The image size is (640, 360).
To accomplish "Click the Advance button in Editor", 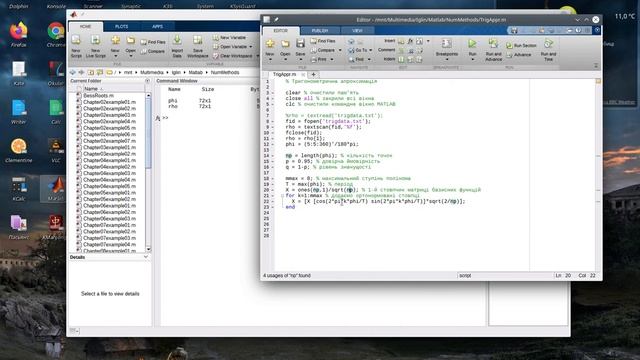I will [519, 55].
